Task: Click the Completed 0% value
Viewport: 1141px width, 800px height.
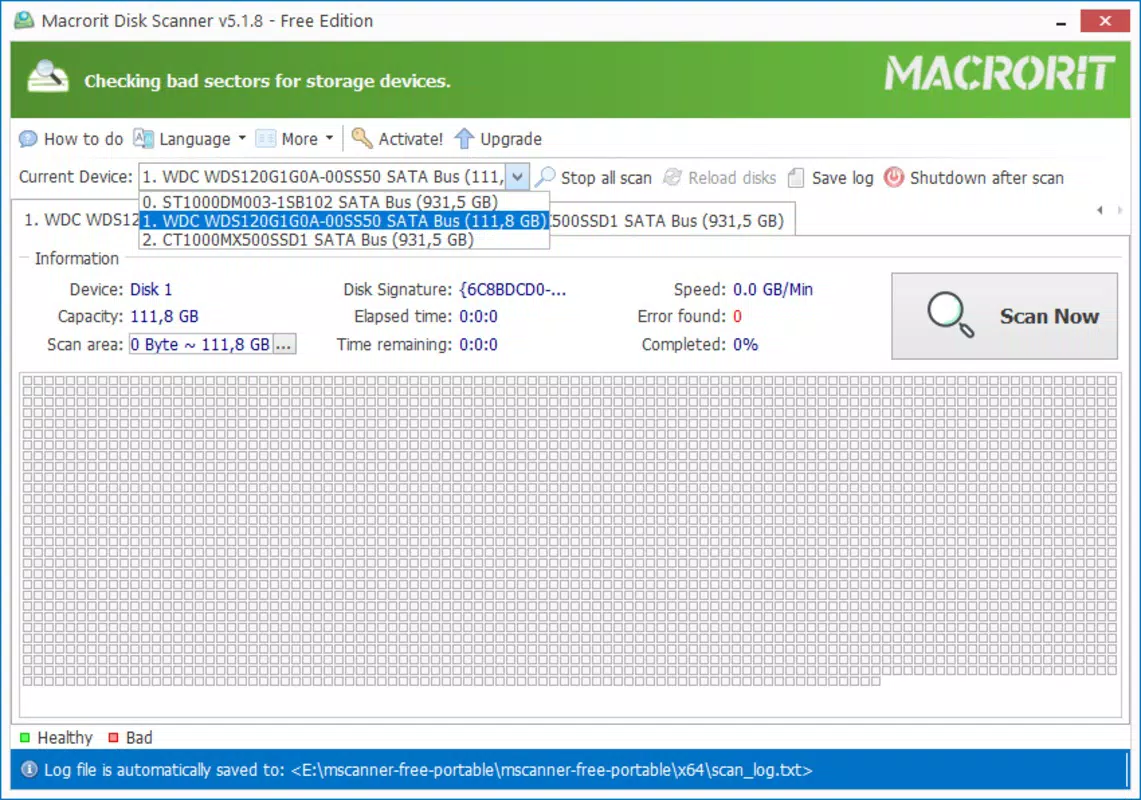Action: point(745,344)
